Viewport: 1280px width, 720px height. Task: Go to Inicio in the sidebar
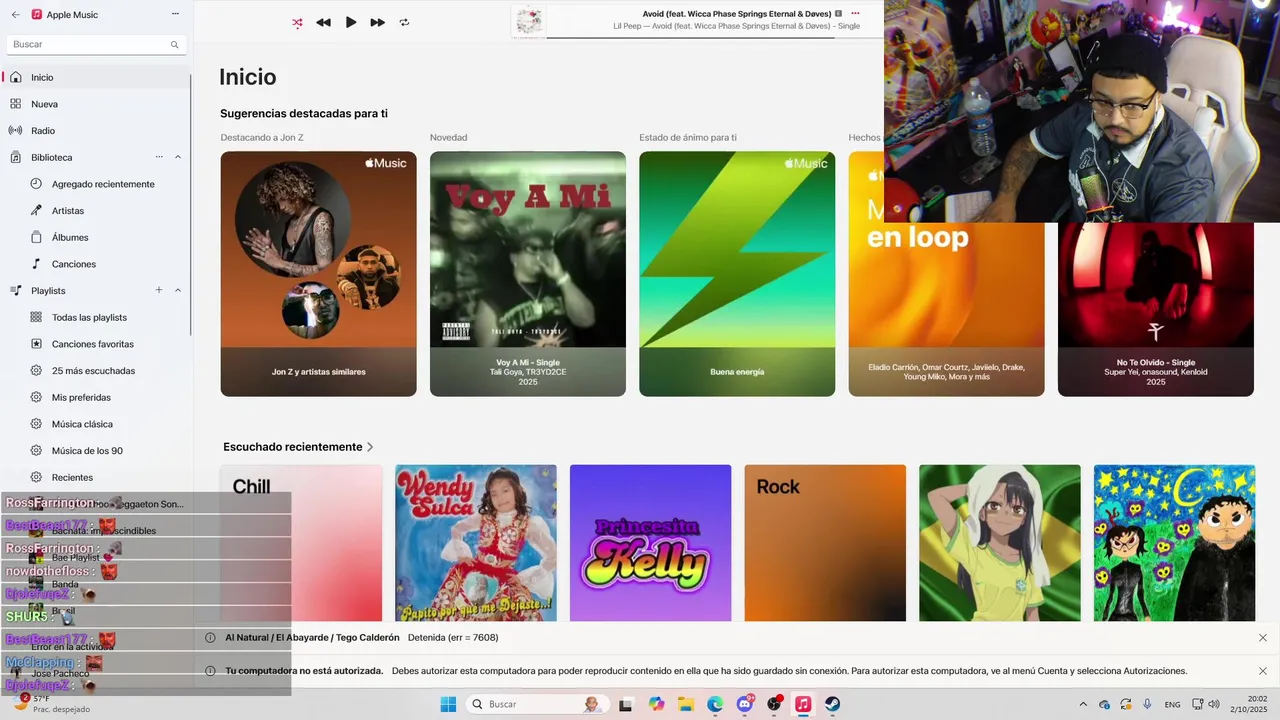[x=96, y=77]
